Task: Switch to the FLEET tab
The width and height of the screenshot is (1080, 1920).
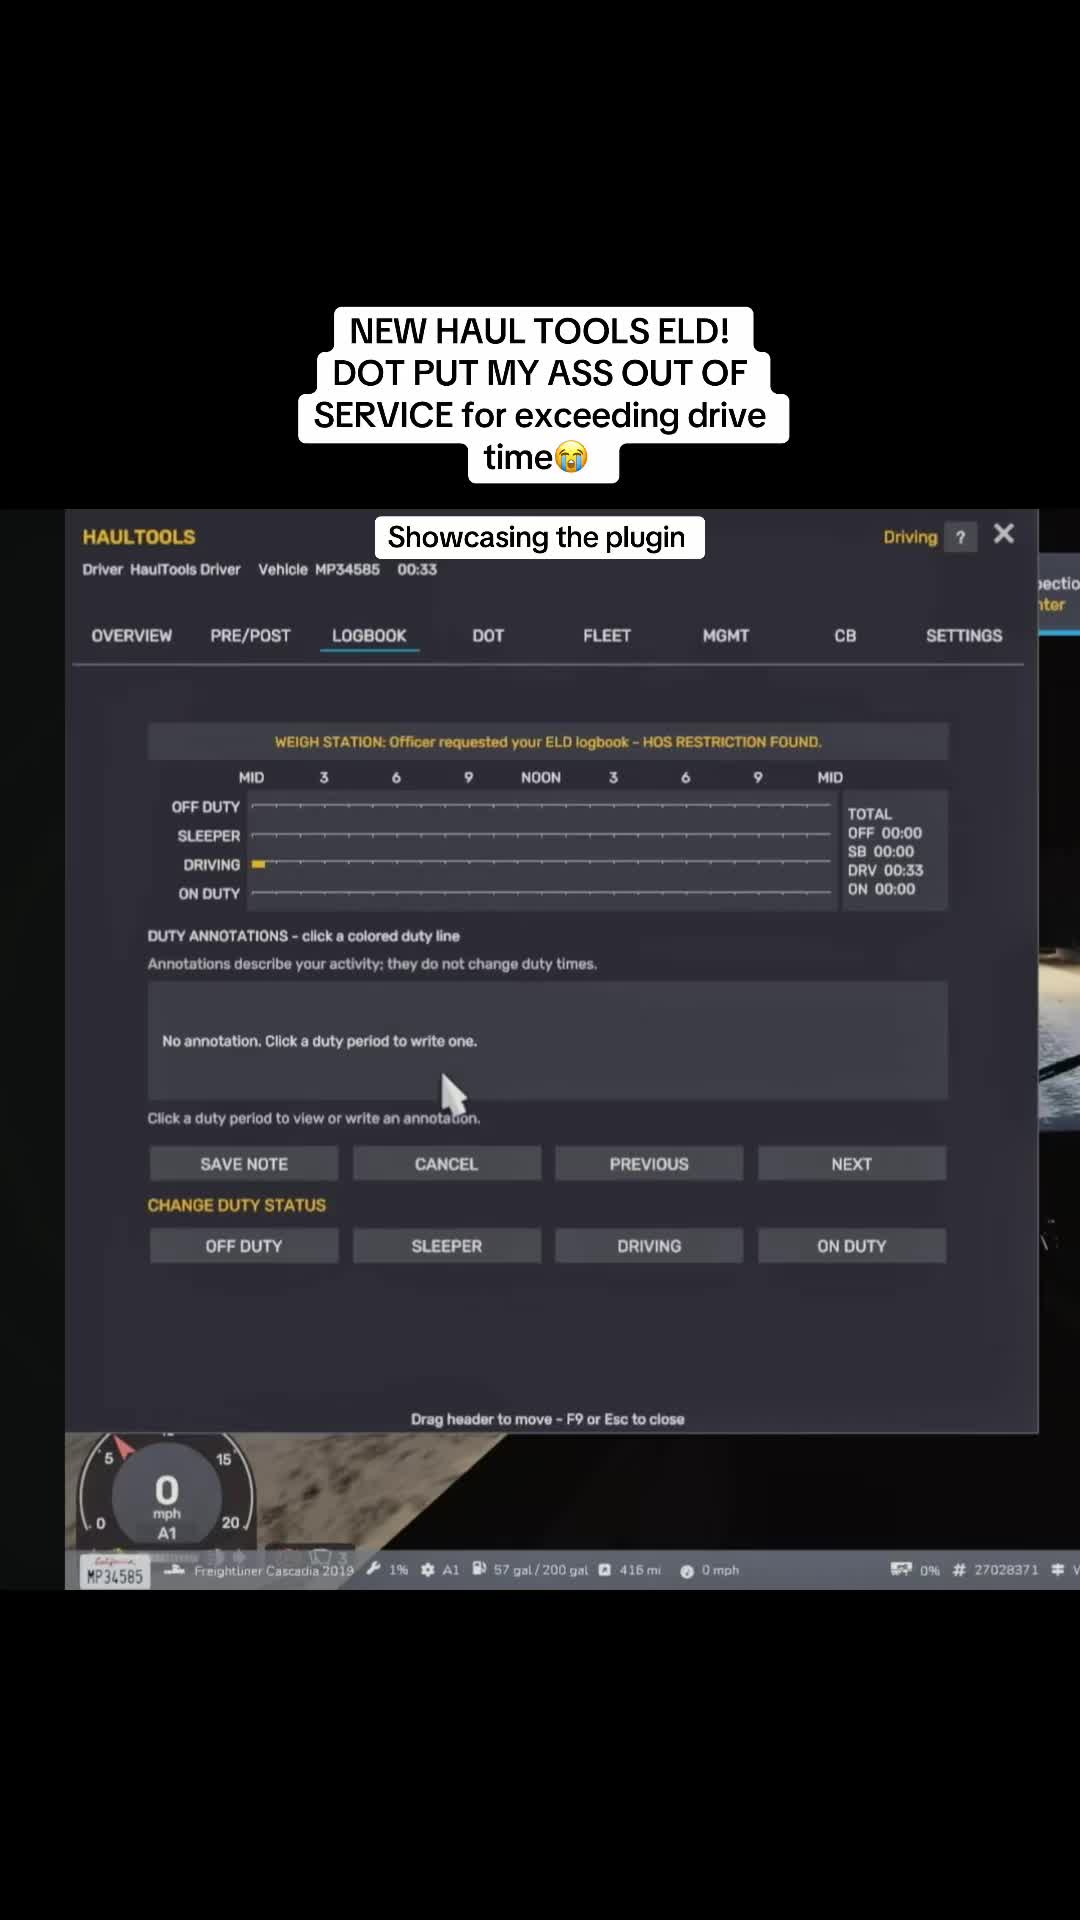Action: [x=607, y=636]
